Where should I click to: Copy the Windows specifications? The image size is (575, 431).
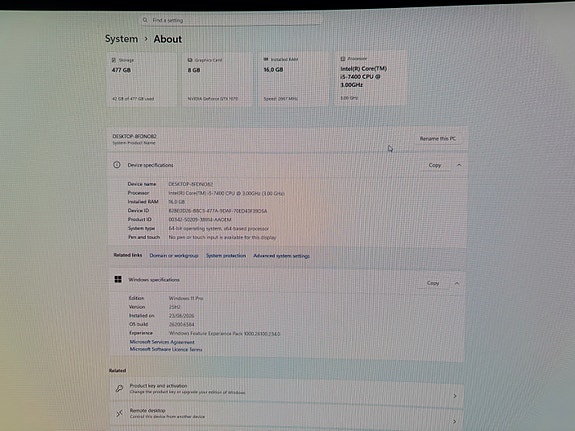(x=433, y=283)
